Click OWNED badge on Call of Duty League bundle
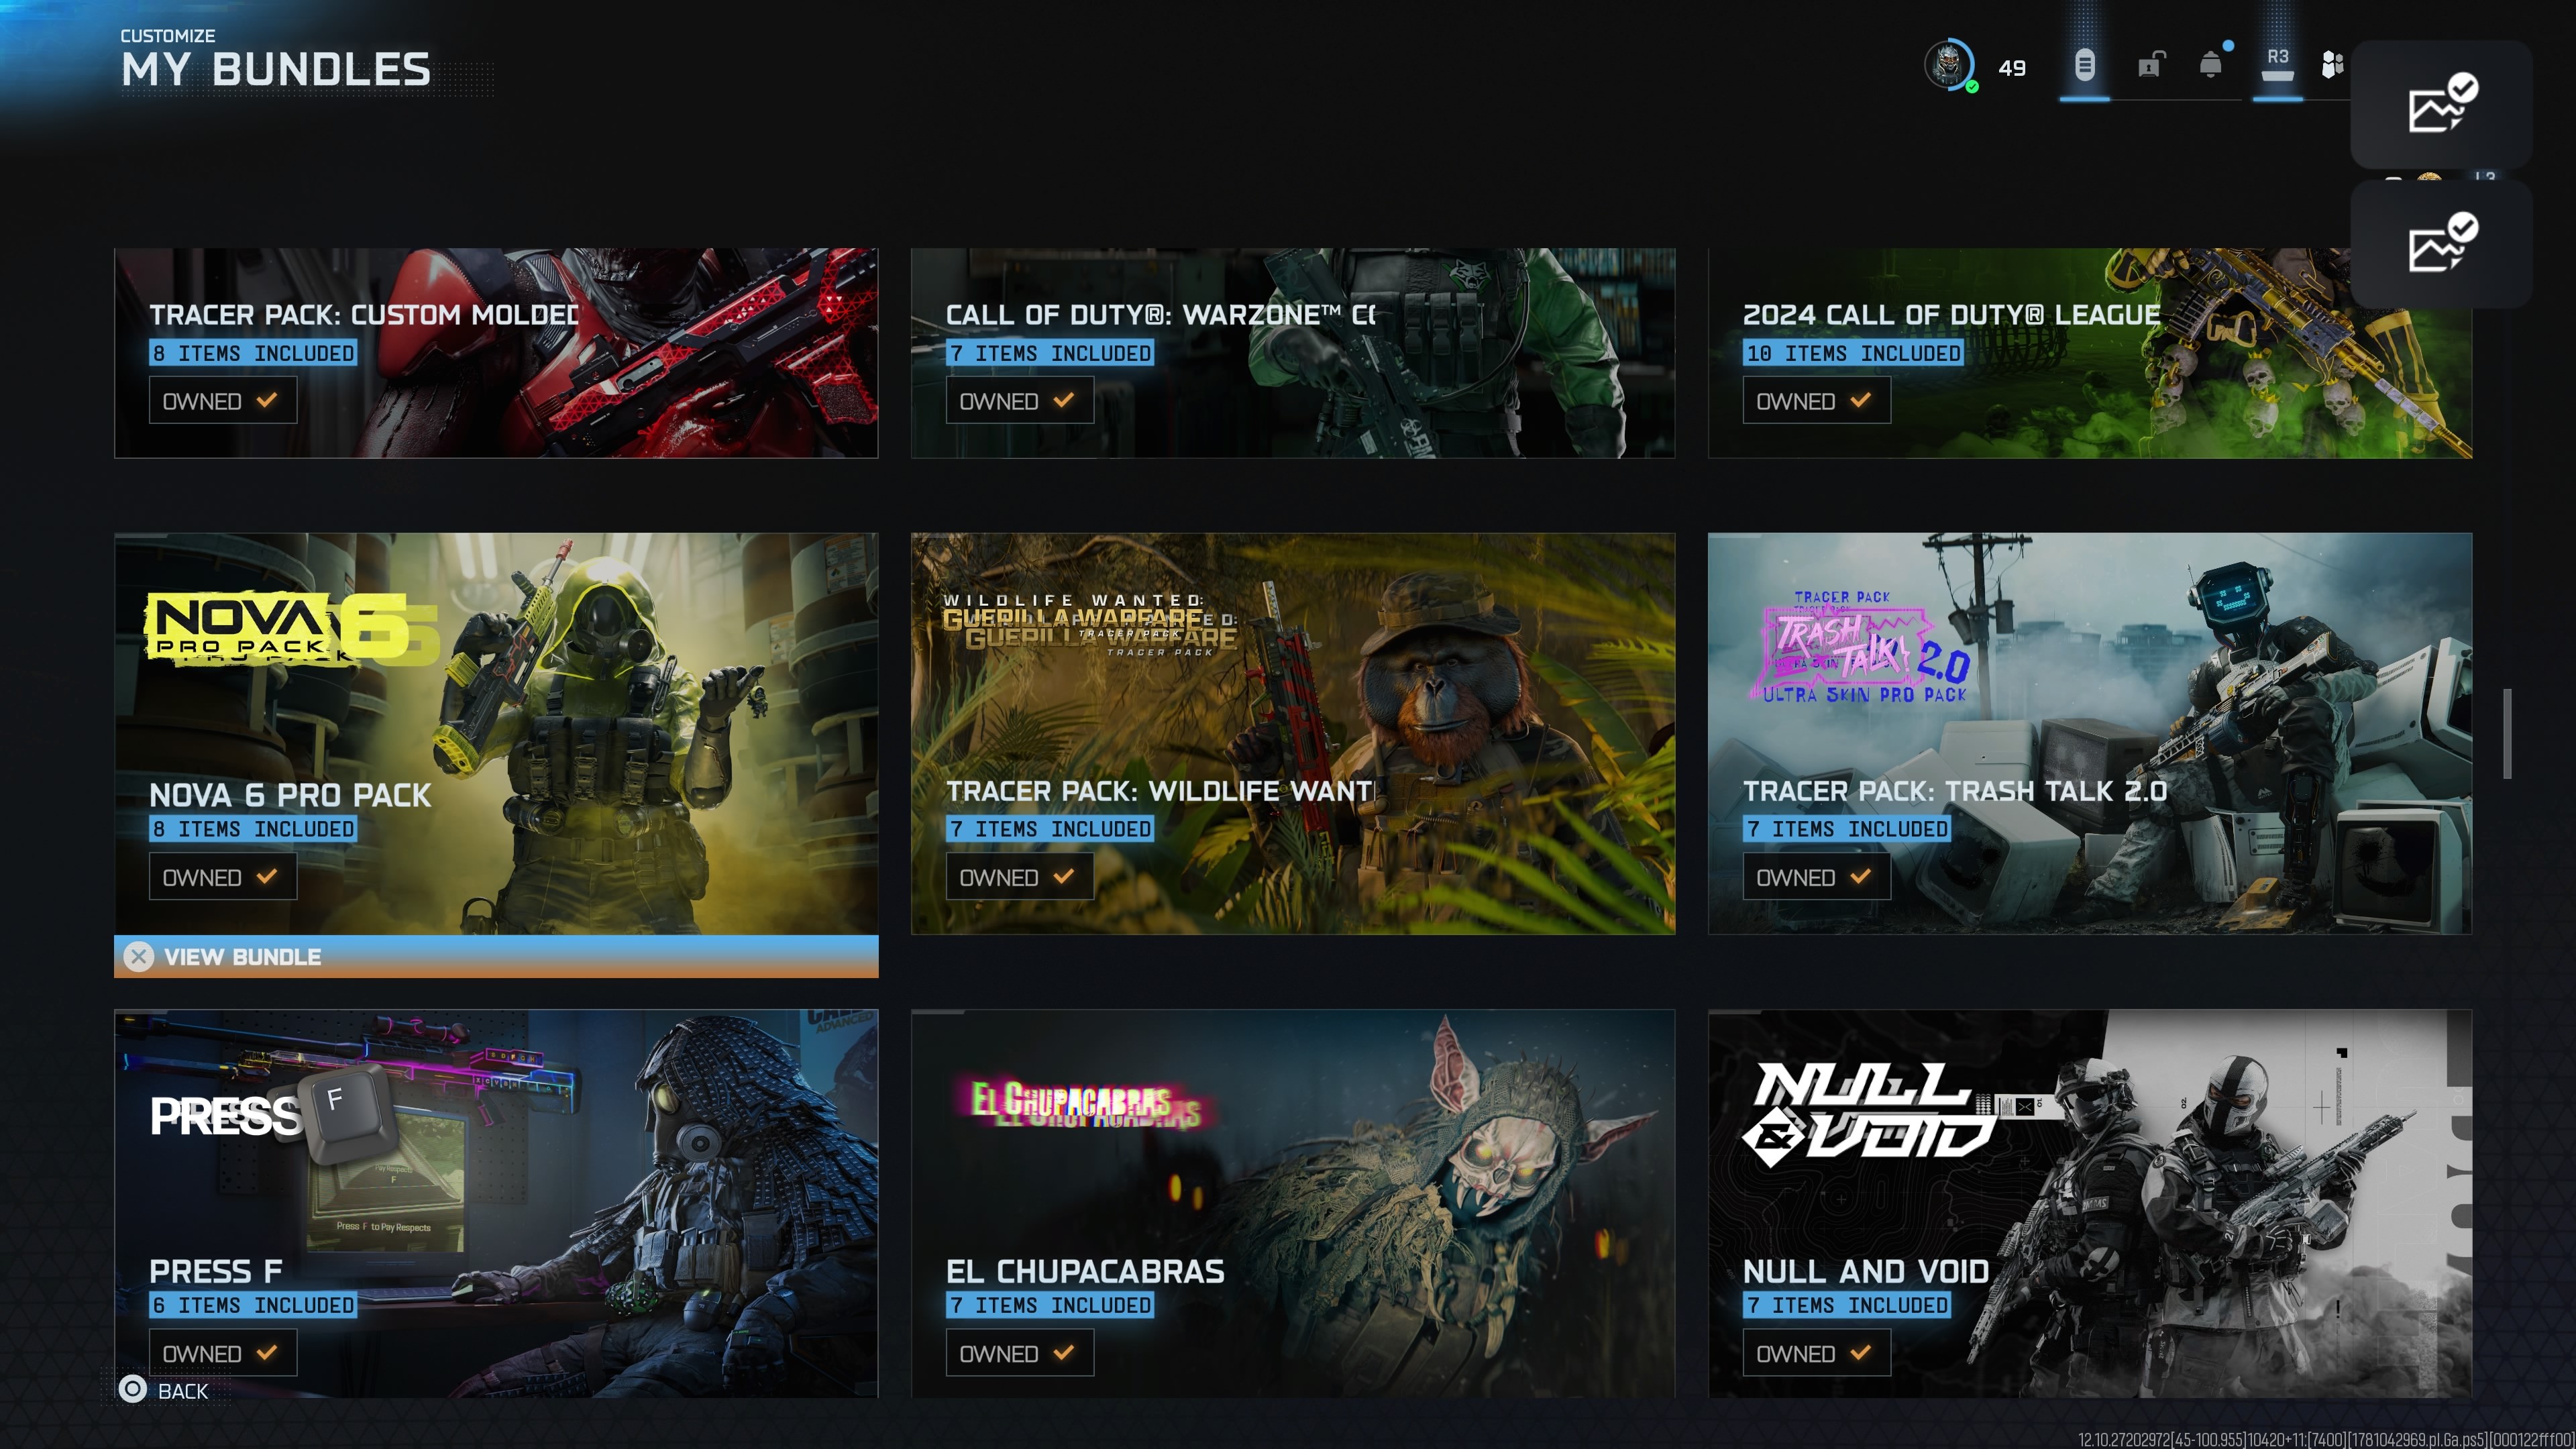This screenshot has height=1449, width=2576. [1816, 401]
